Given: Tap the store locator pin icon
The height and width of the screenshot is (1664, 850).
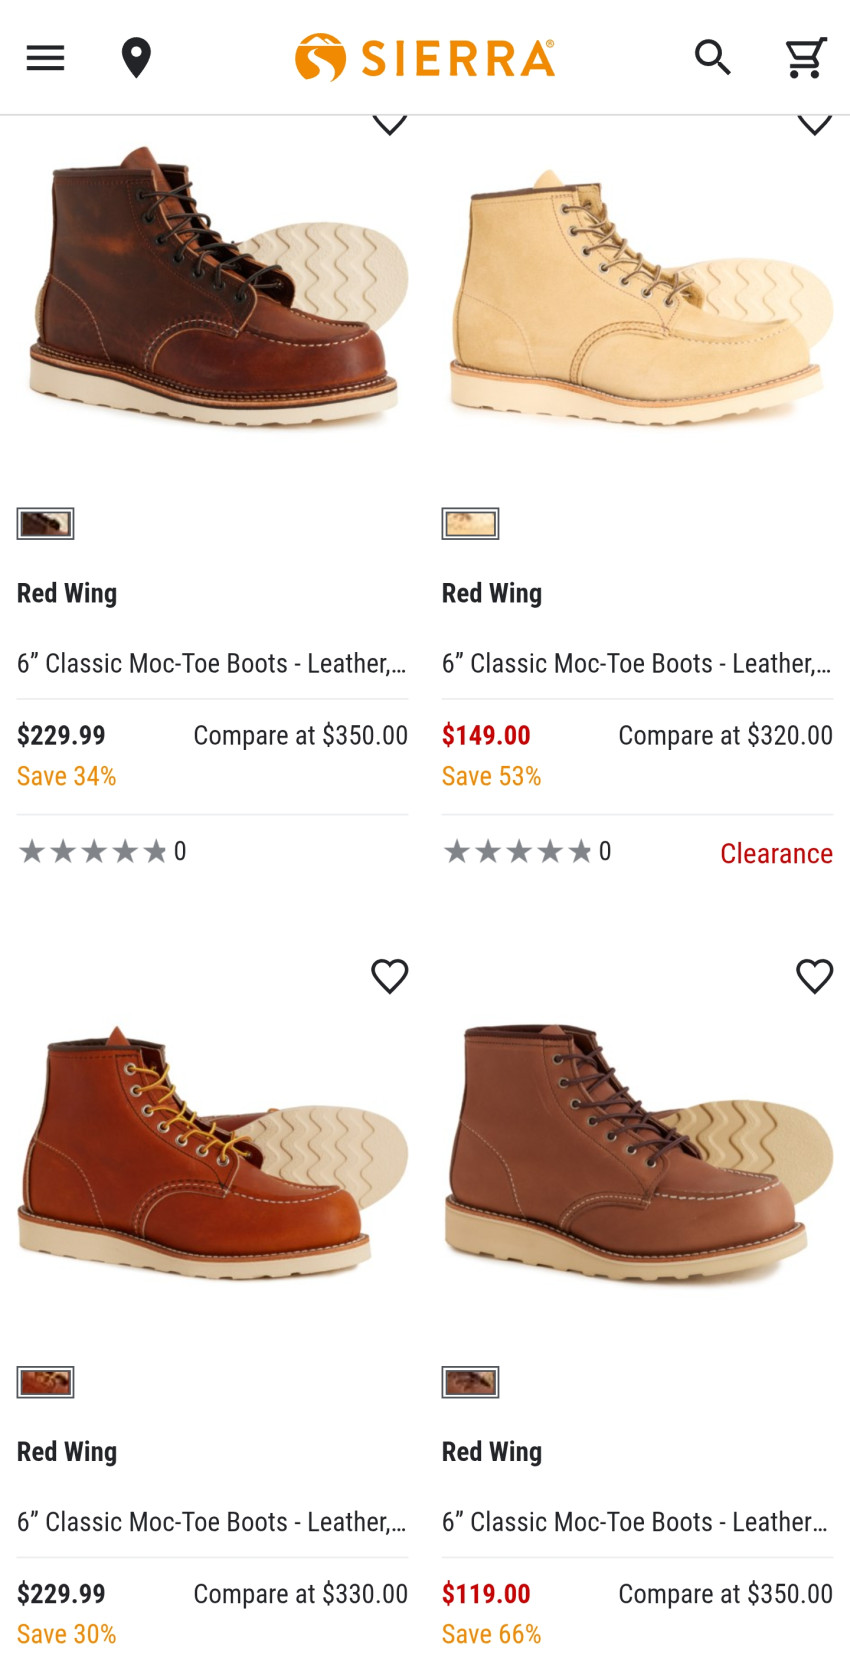Looking at the screenshot, I should coord(136,58).
